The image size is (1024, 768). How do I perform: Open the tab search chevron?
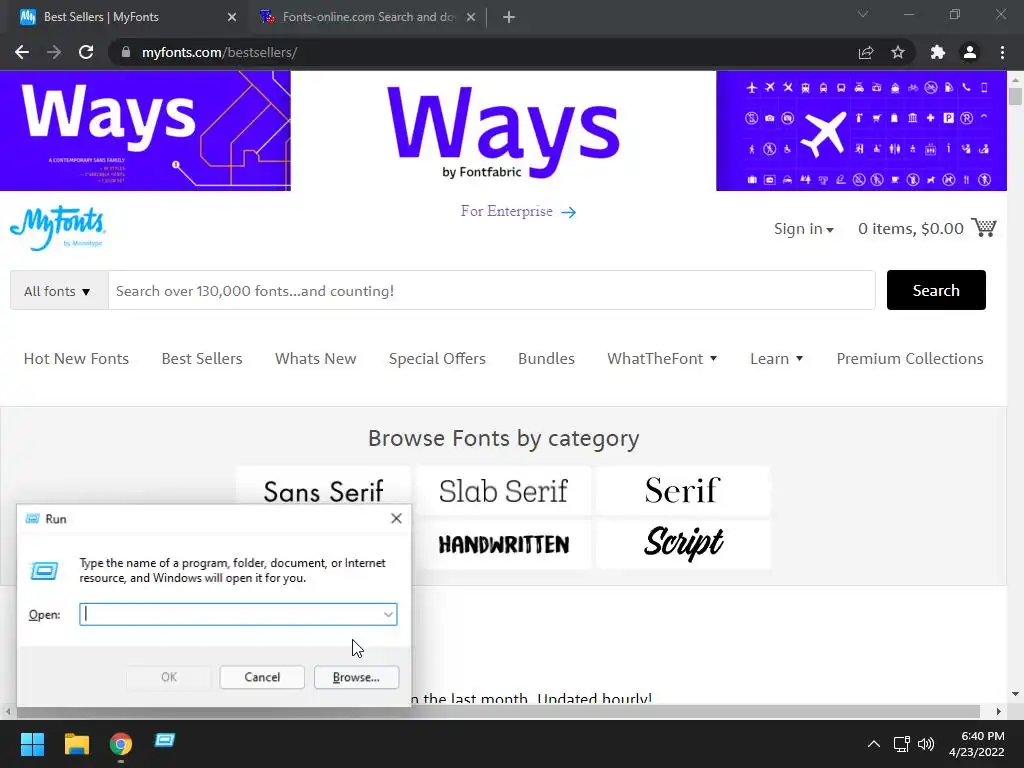pos(863,14)
